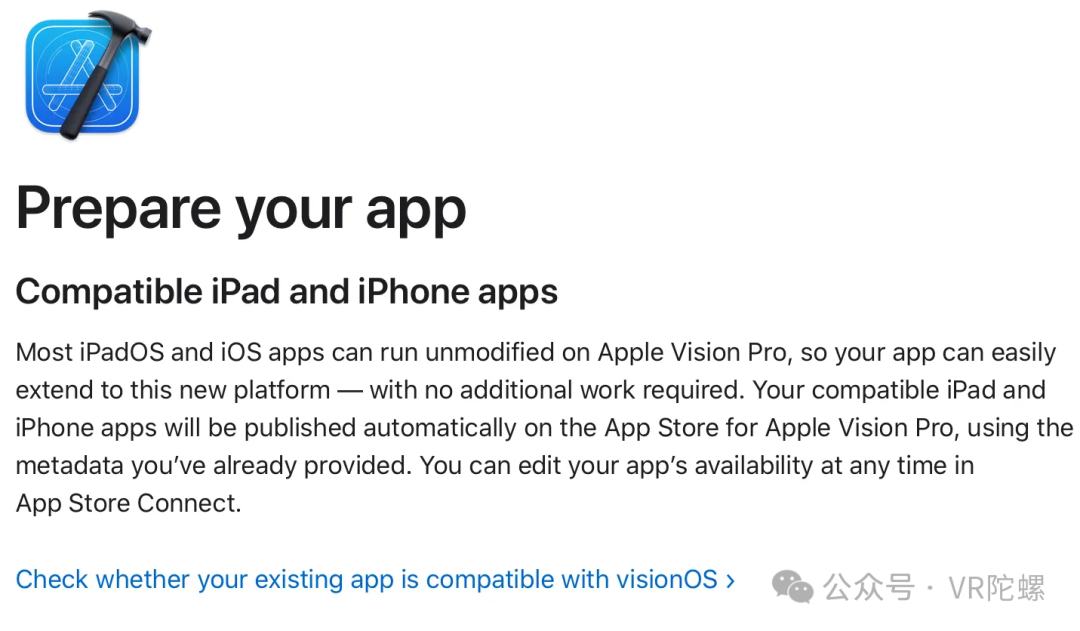
Task: Click the WeChat logo in the watermark
Action: (x=792, y=588)
